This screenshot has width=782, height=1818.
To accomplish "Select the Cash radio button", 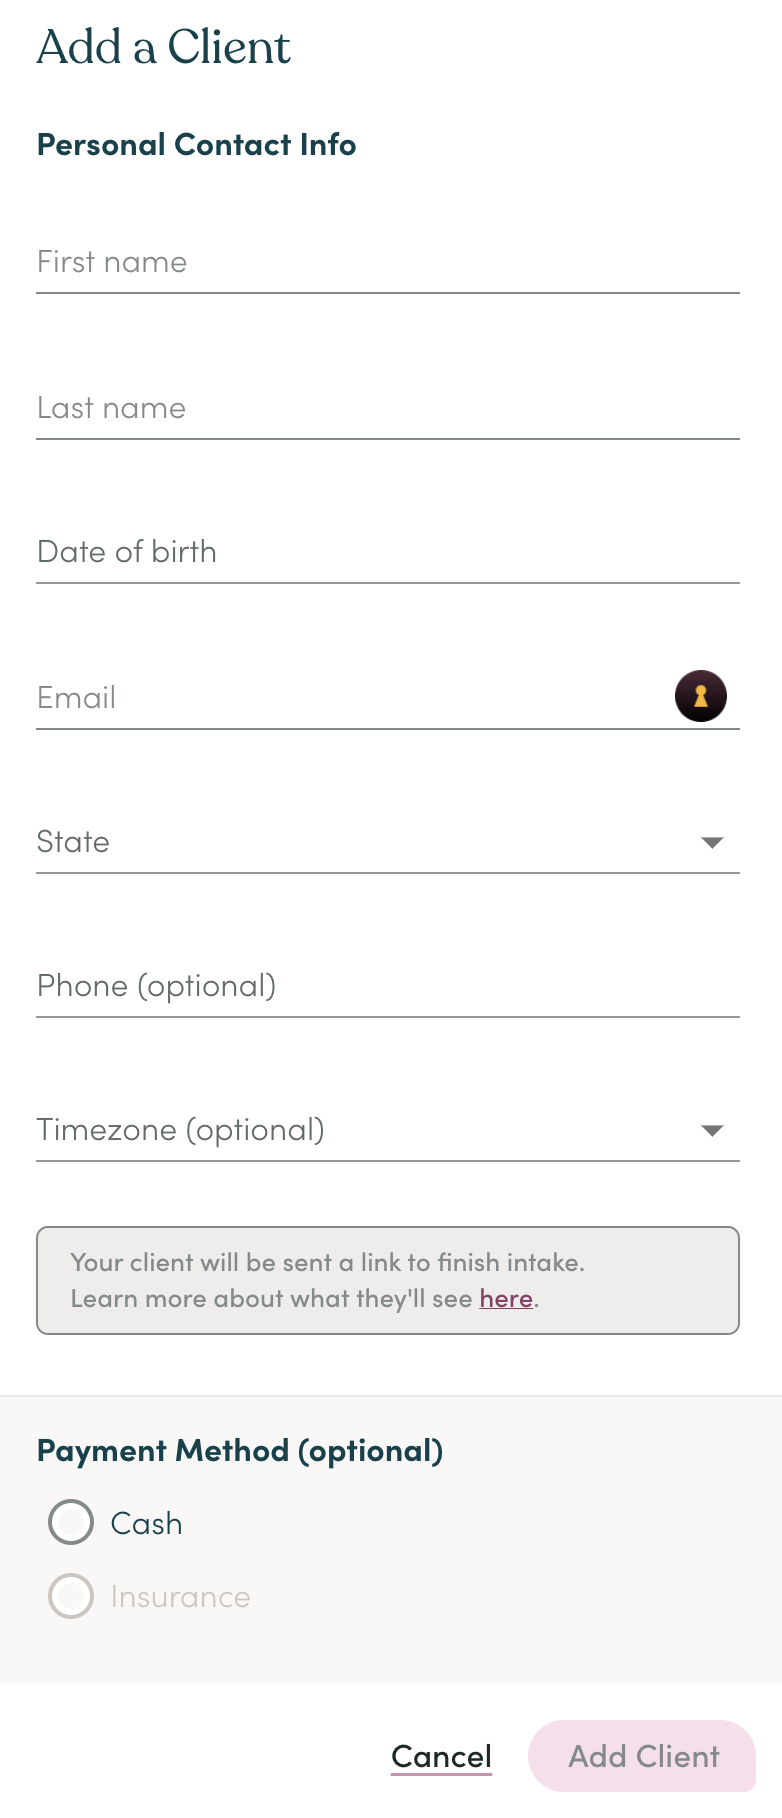I will point(71,1523).
